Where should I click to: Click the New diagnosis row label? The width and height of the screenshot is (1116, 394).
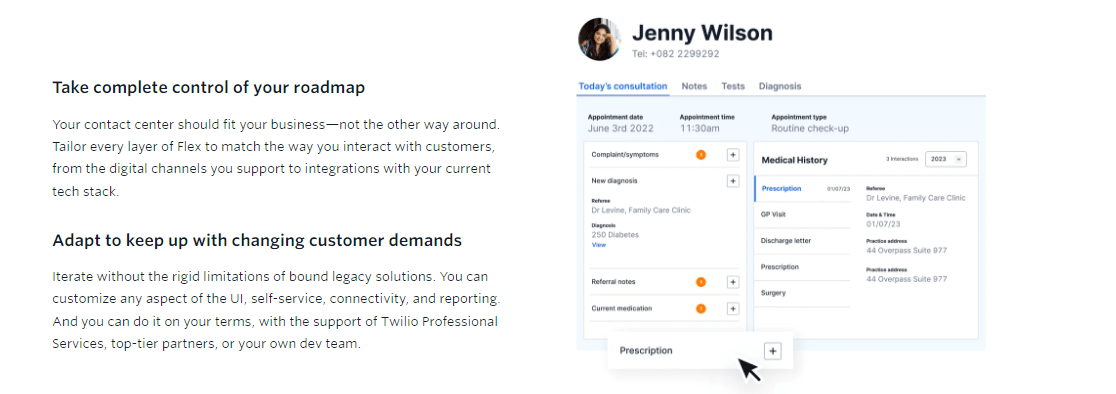(614, 181)
